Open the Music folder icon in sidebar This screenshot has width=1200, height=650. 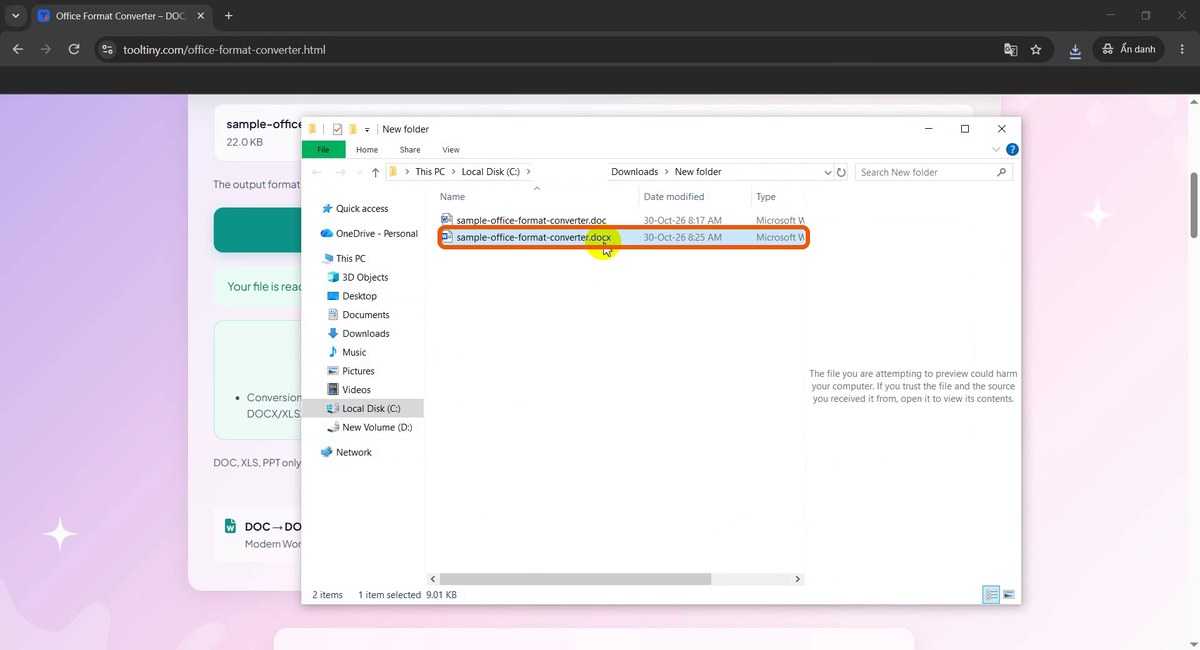tap(334, 352)
